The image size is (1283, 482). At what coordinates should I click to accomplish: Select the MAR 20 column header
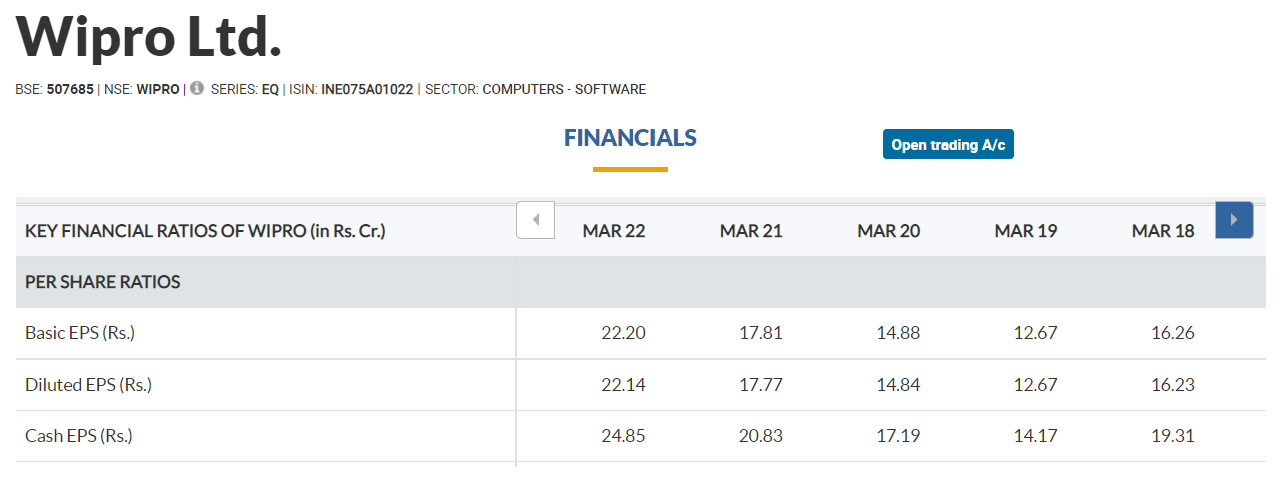pyautogui.click(x=889, y=231)
